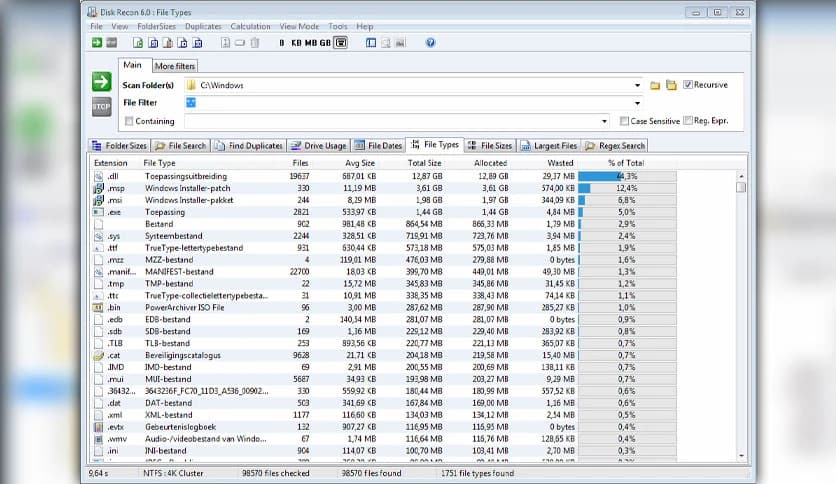Stop the scan with the large STOP button
The height and width of the screenshot is (484, 836).
(101, 107)
